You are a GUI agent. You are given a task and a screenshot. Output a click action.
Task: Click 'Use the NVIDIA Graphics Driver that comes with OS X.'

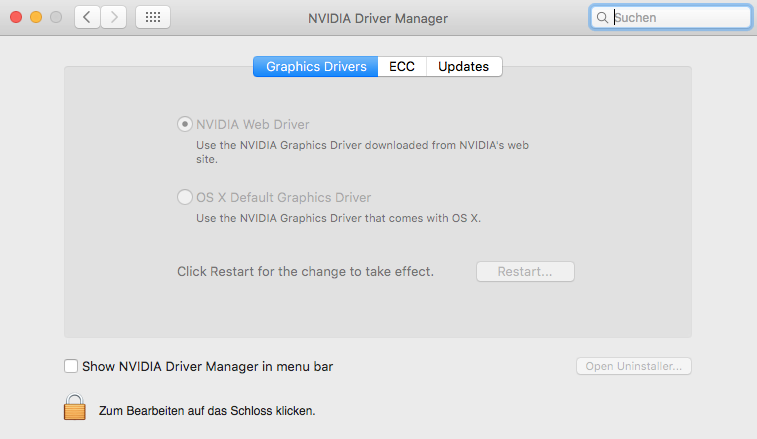click(x=338, y=218)
